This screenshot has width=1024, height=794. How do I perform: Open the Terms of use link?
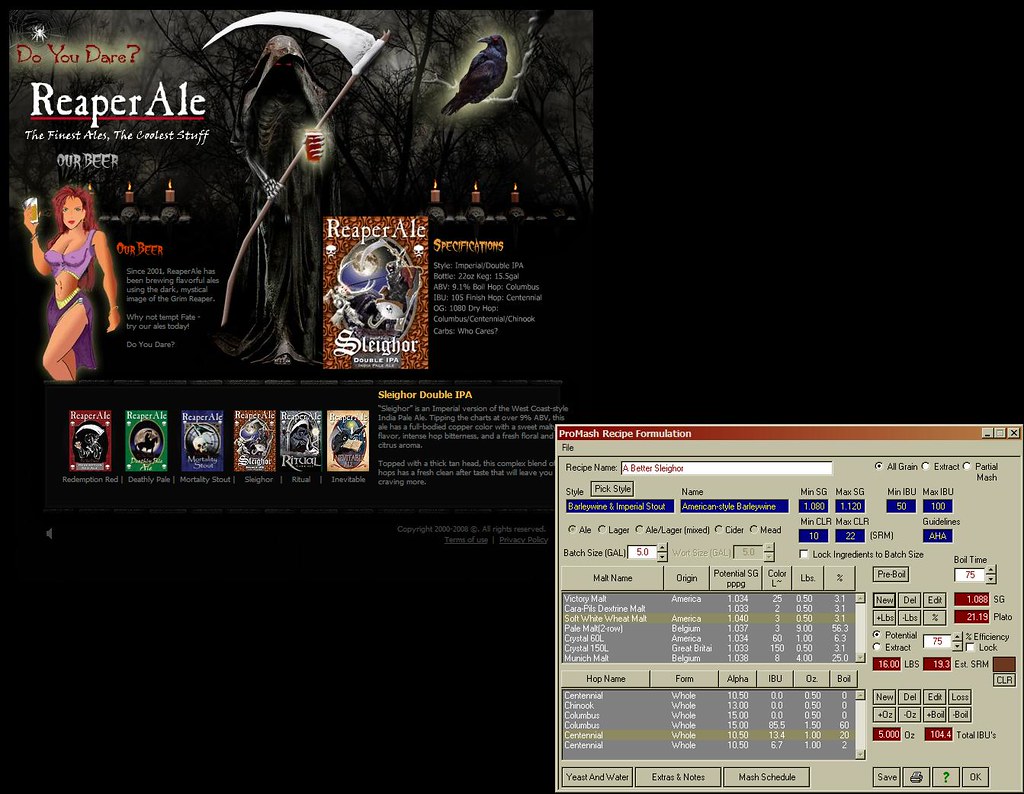click(x=466, y=540)
